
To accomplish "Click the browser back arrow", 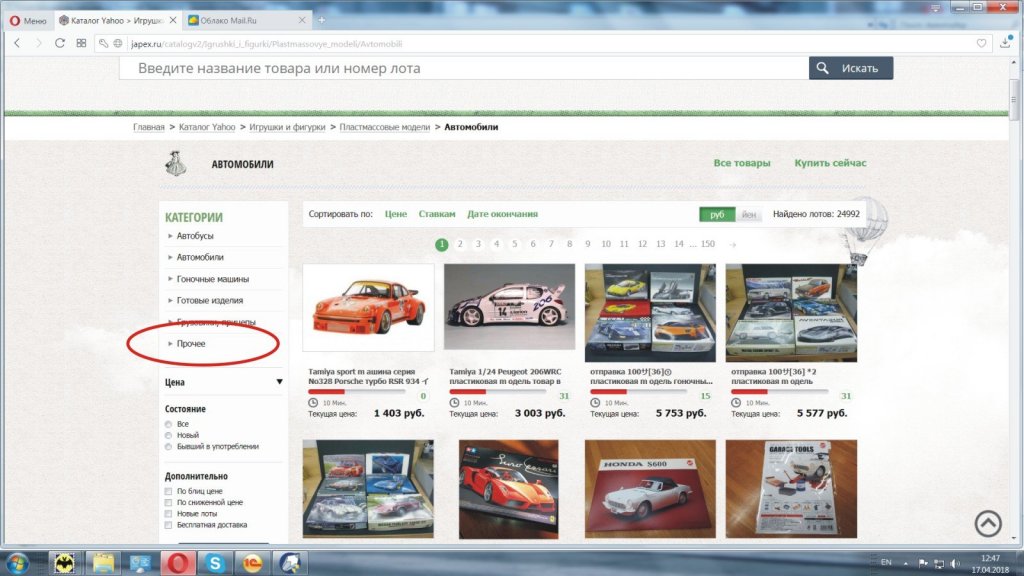I will (17, 43).
